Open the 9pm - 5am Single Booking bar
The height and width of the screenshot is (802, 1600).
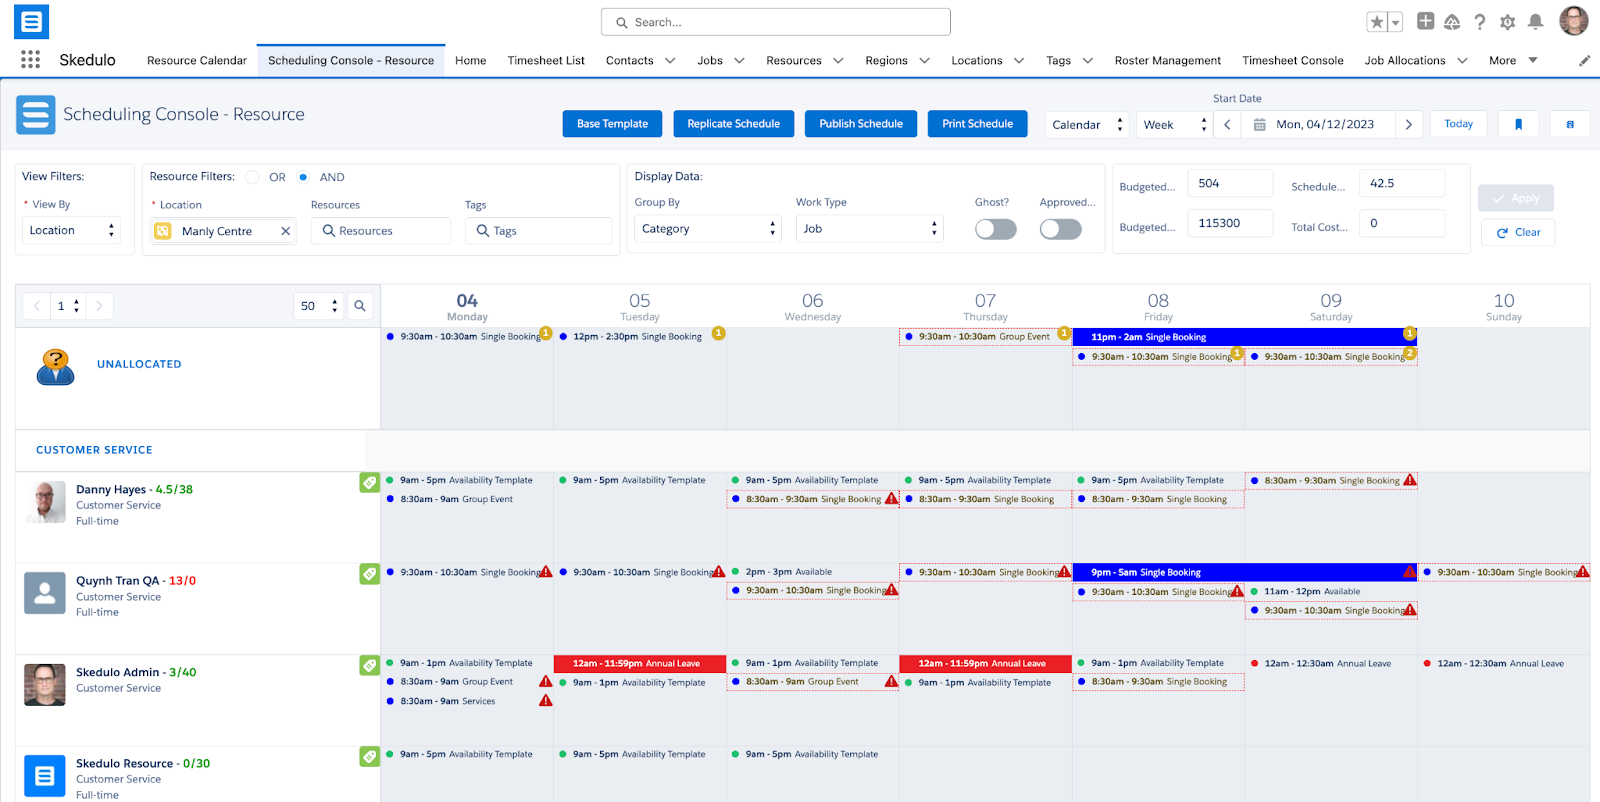click(1245, 572)
